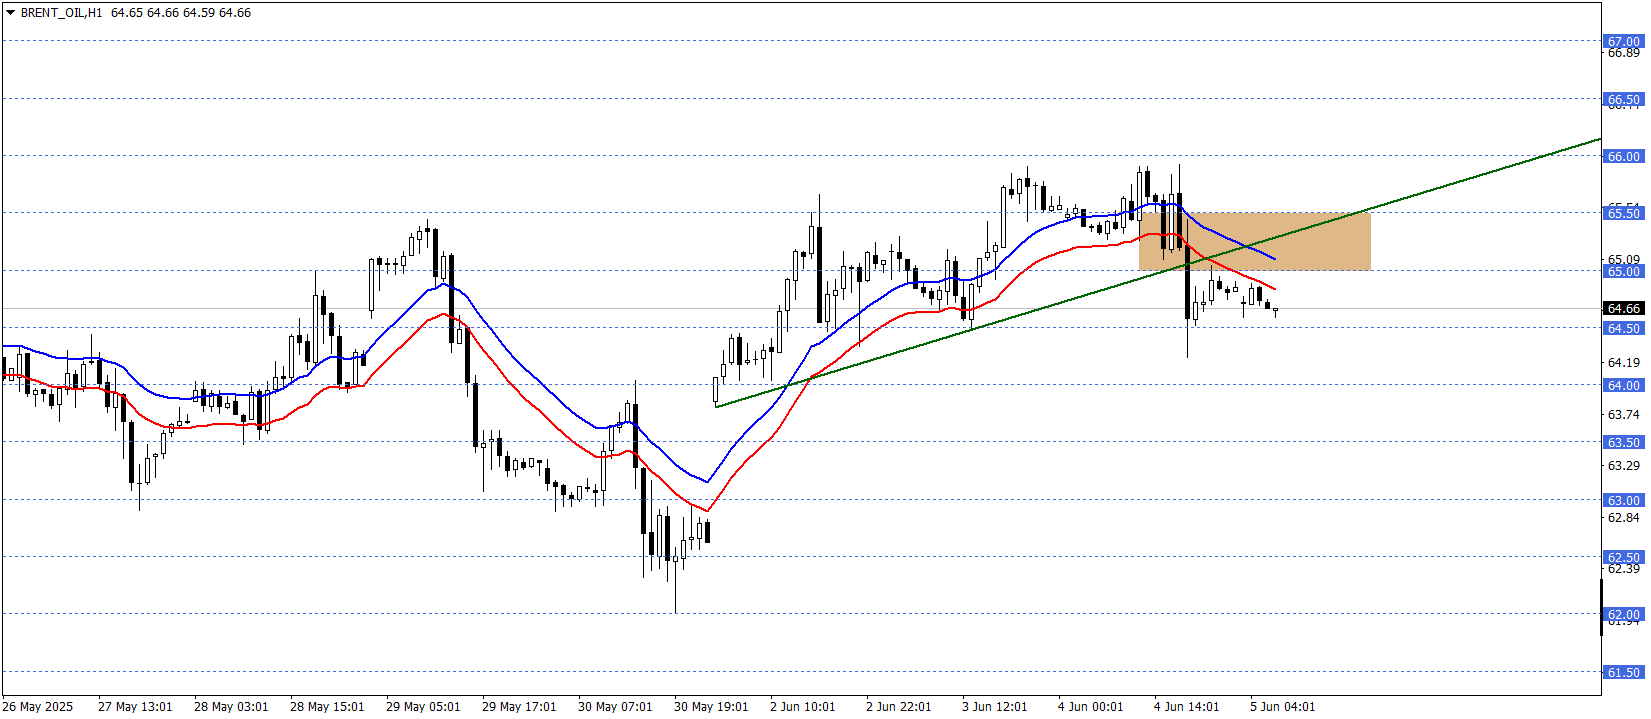Click the 29 May 17:01 time label
This screenshot has width=1651, height=719.
[519, 707]
